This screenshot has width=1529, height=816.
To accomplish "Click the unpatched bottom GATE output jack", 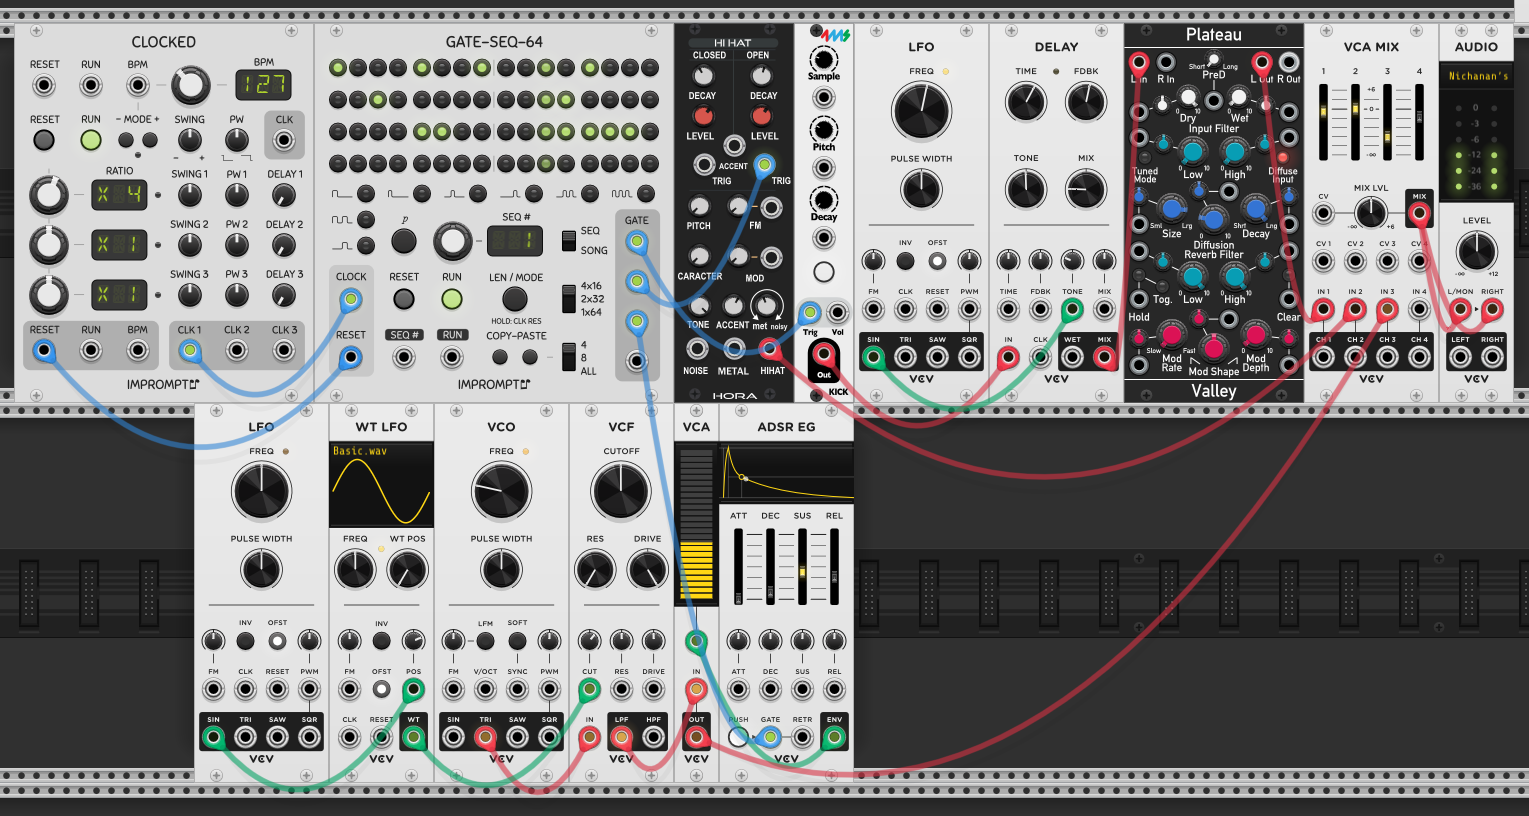I will coord(636,361).
